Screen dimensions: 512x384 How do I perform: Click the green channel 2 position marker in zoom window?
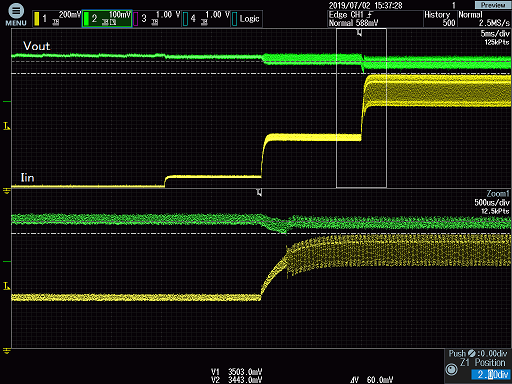pyautogui.click(x=7, y=262)
